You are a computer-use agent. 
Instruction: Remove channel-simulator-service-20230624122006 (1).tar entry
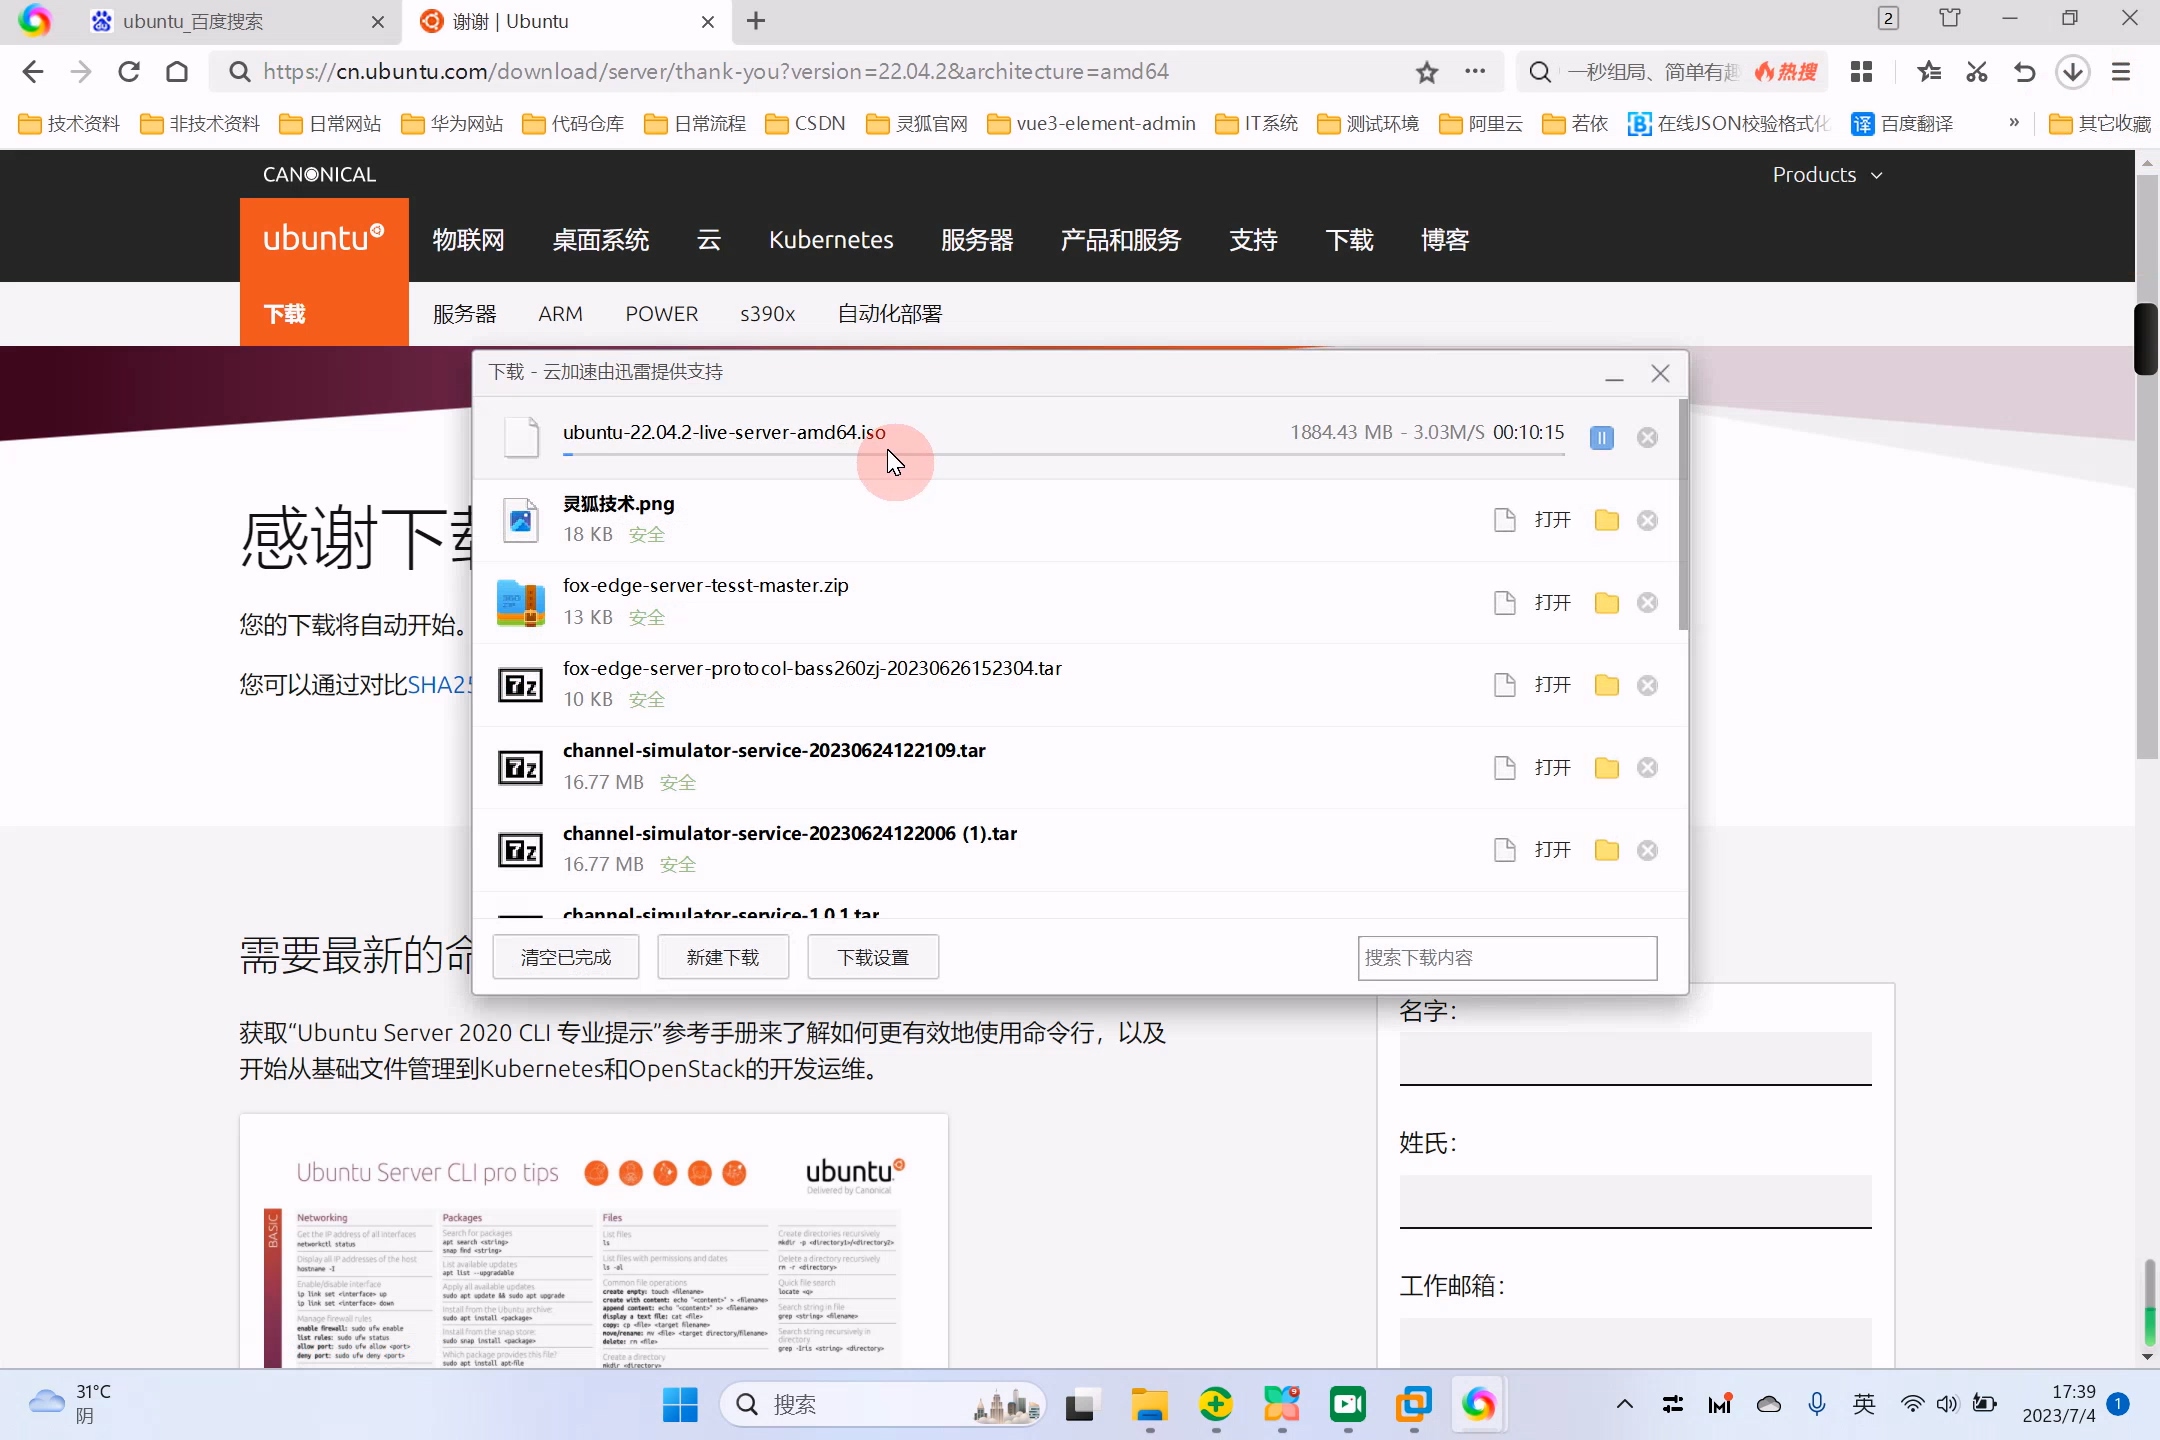tap(1647, 850)
